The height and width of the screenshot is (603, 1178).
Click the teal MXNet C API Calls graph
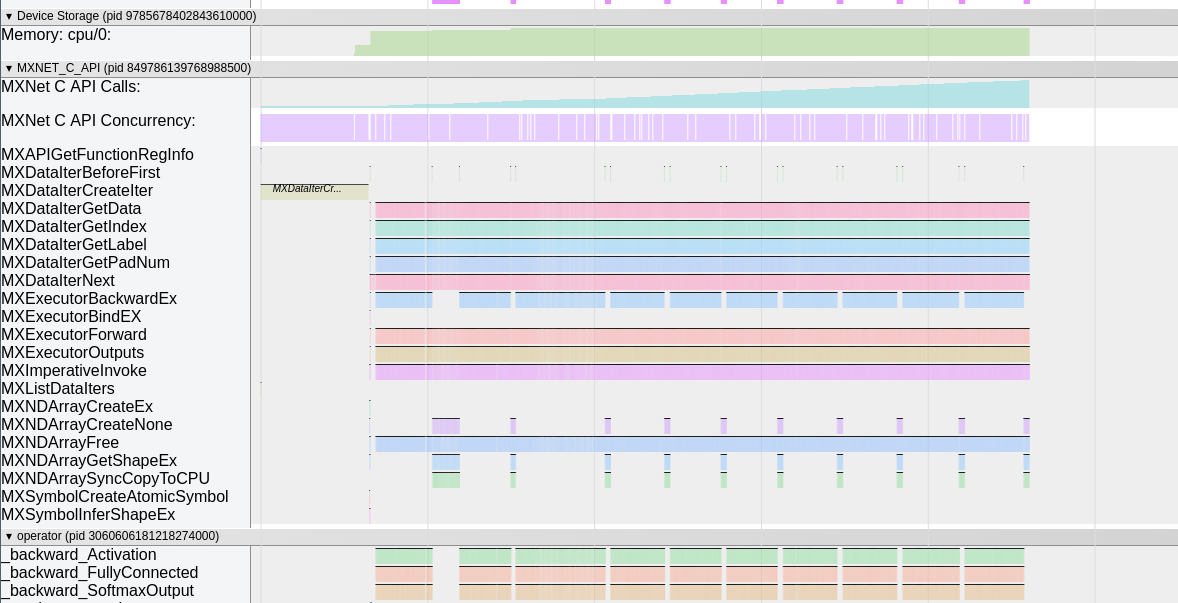(645, 95)
